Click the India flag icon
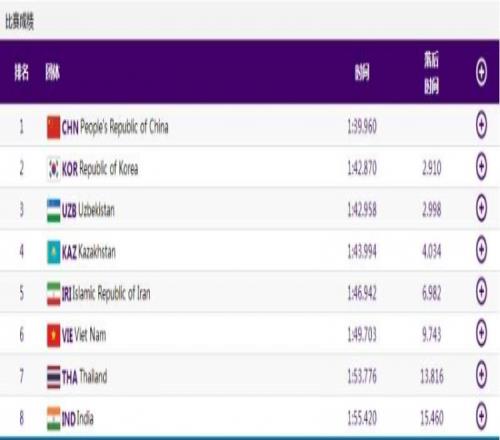The width and height of the screenshot is (500, 440). click(53, 419)
